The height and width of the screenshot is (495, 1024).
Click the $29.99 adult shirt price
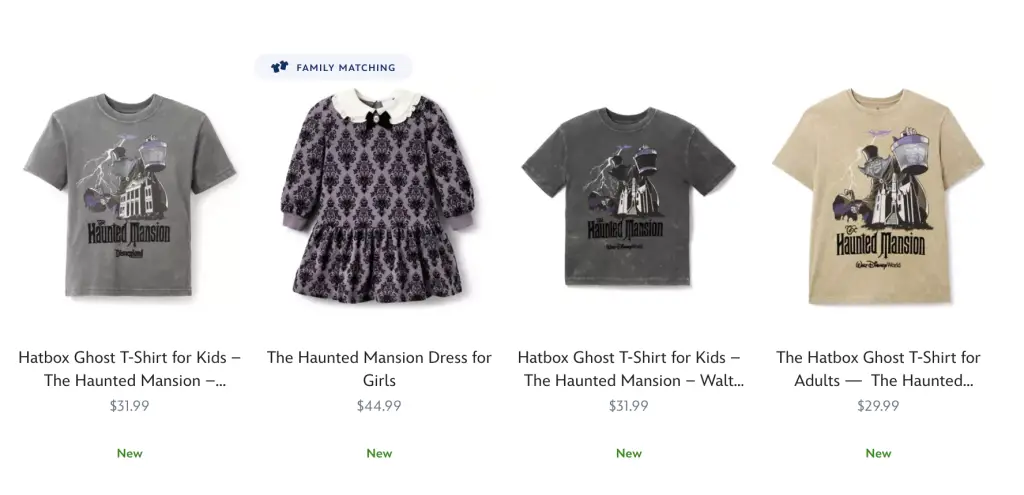[x=878, y=406]
